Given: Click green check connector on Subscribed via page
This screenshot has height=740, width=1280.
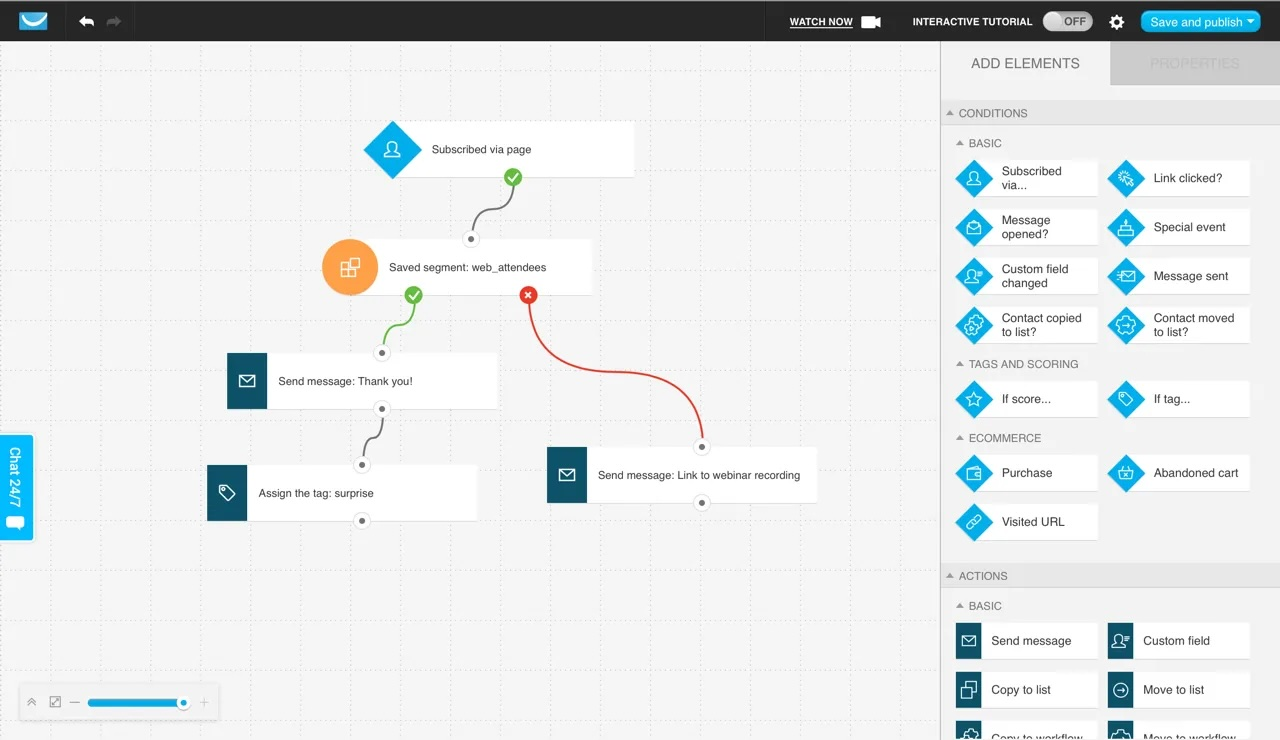Looking at the screenshot, I should [x=513, y=177].
